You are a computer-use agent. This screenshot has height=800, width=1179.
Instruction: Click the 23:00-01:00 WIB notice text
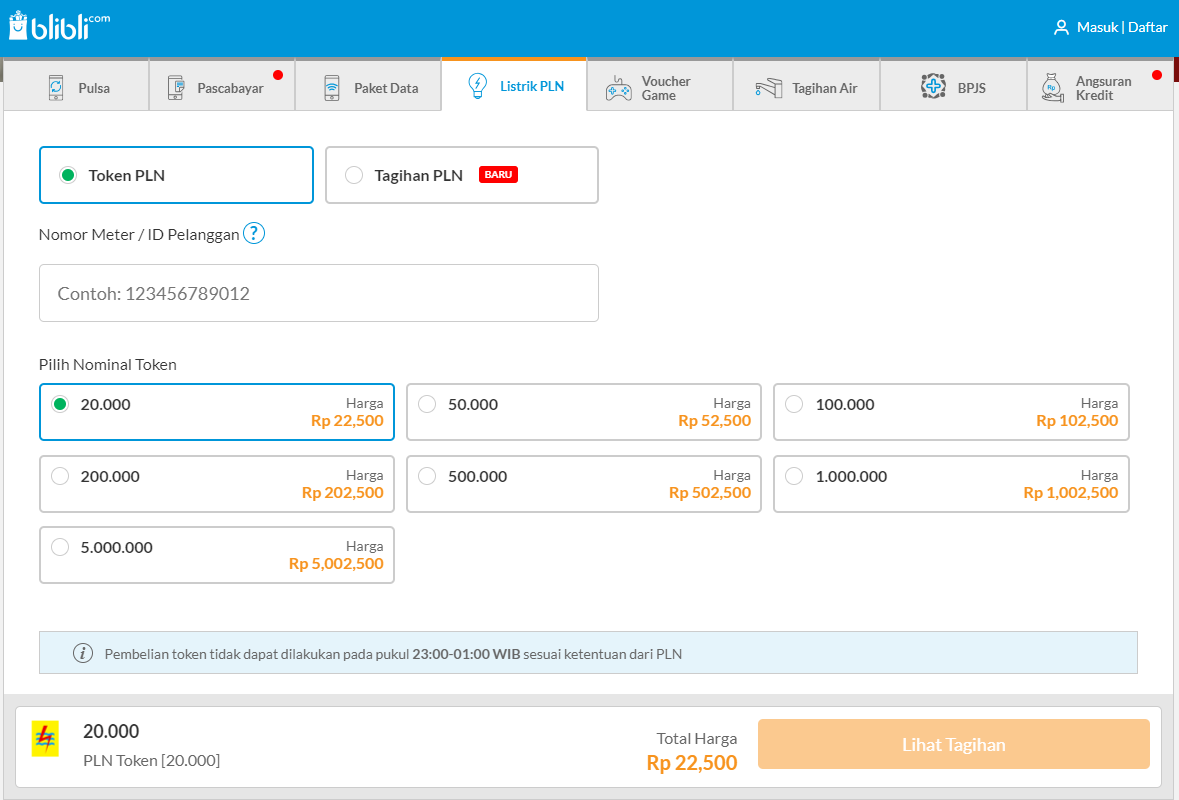[x=466, y=654]
